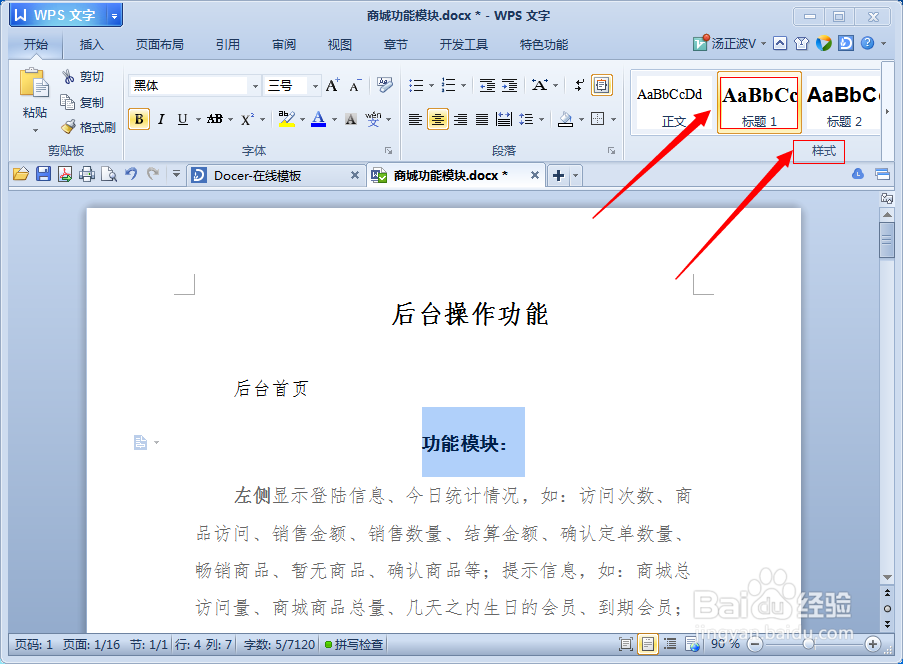Screen dimensions: 903x664
Task: Open font color dropdown arrow
Action: 334,120
